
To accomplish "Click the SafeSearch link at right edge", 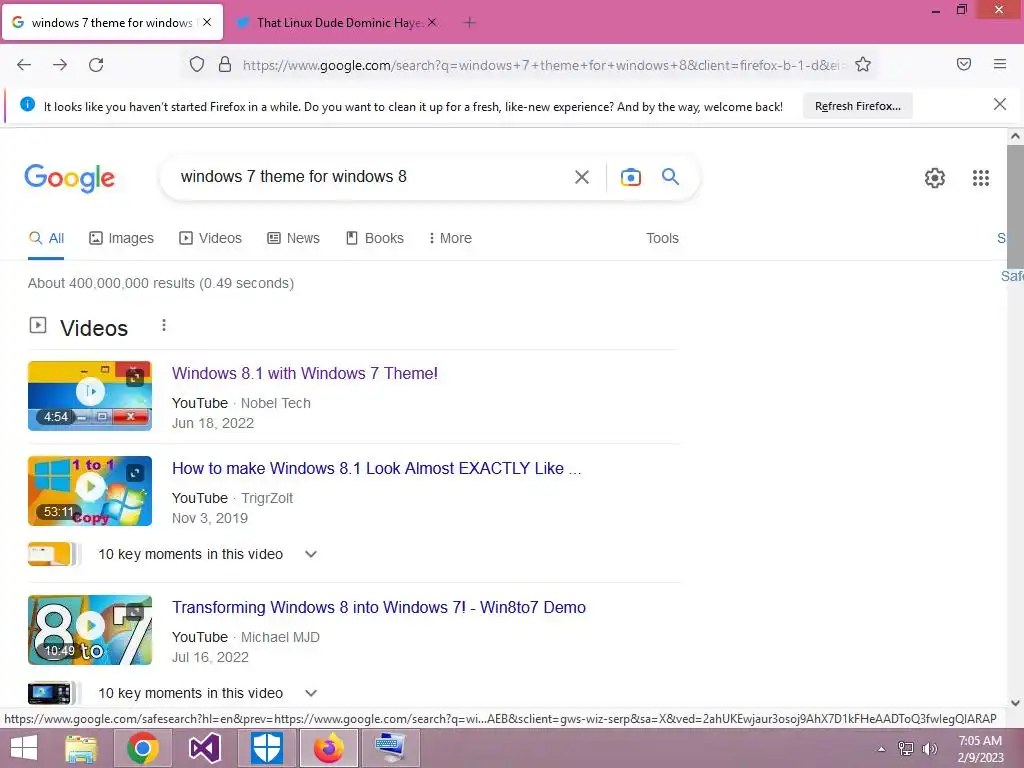I will [1012, 276].
